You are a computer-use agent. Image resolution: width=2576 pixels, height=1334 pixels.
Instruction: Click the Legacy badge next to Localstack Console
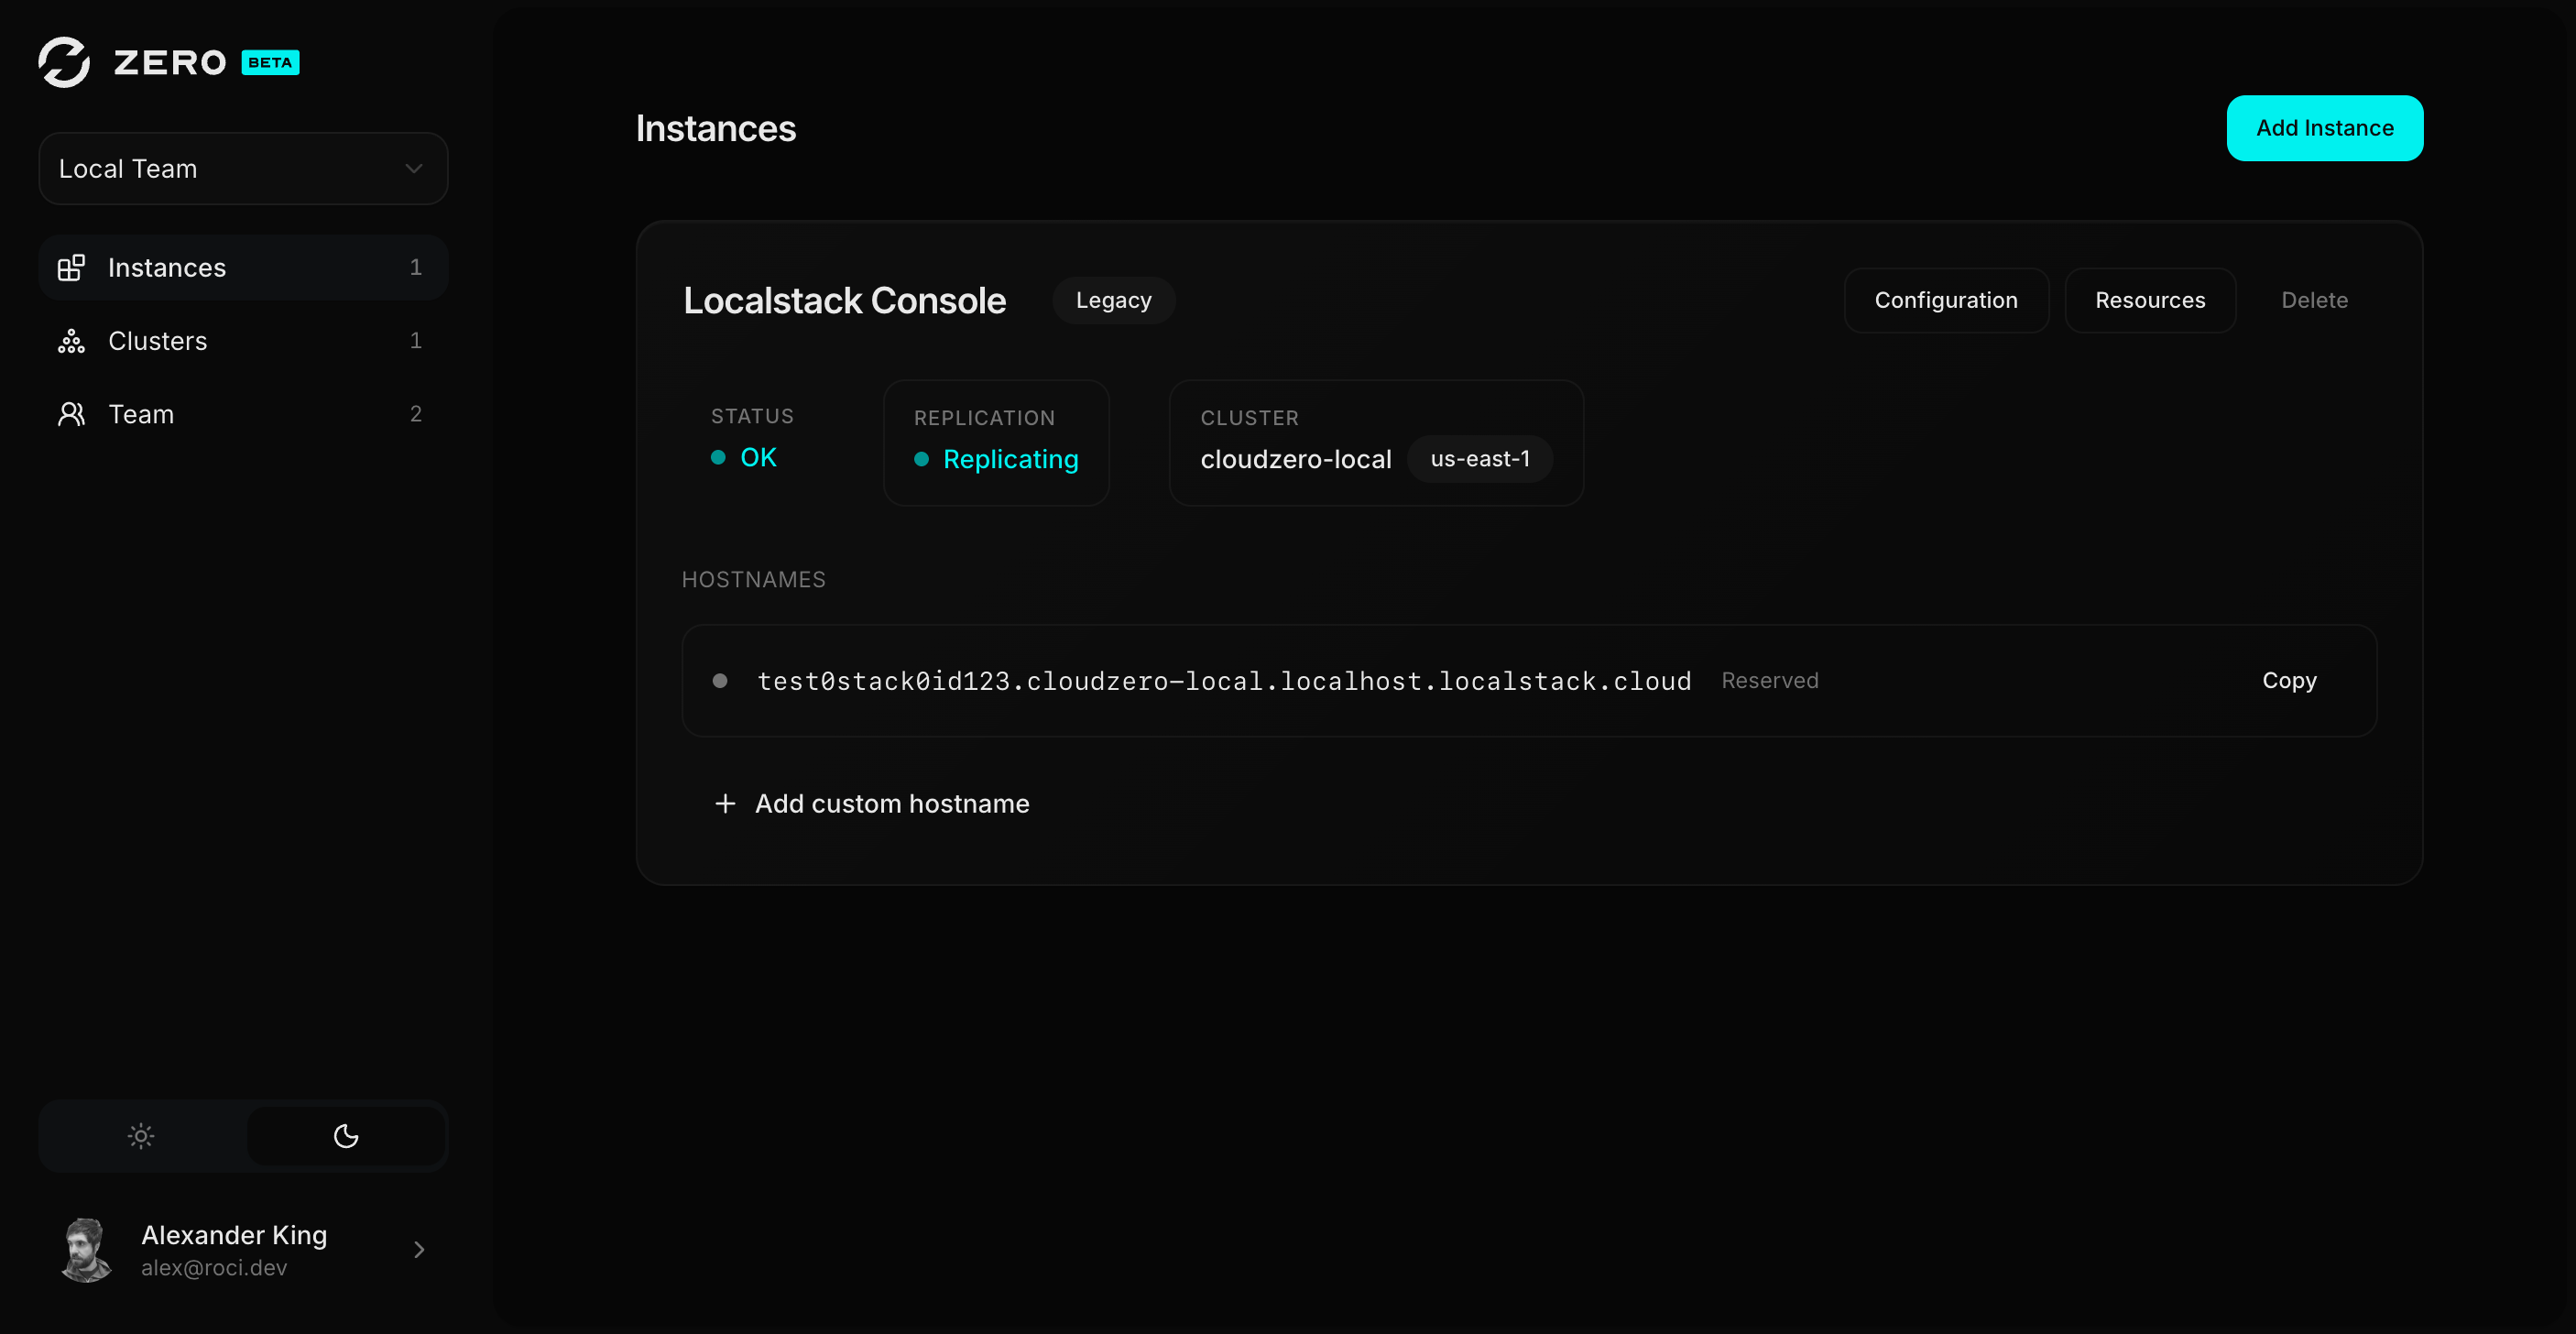1113,300
